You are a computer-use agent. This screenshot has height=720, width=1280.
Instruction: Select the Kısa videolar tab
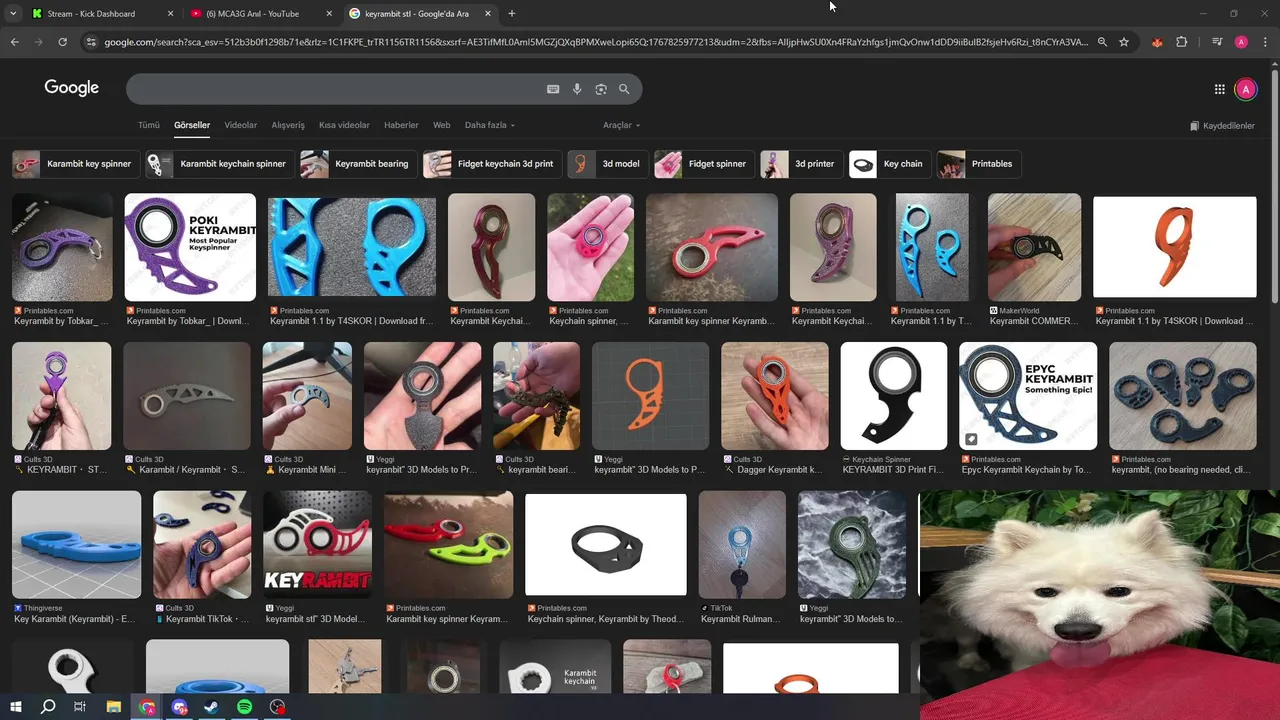click(344, 125)
